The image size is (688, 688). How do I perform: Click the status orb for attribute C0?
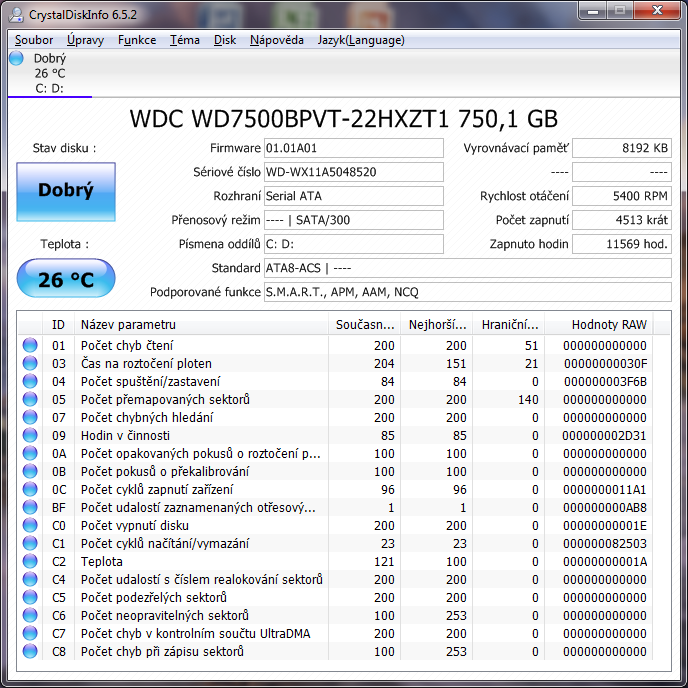(30, 525)
